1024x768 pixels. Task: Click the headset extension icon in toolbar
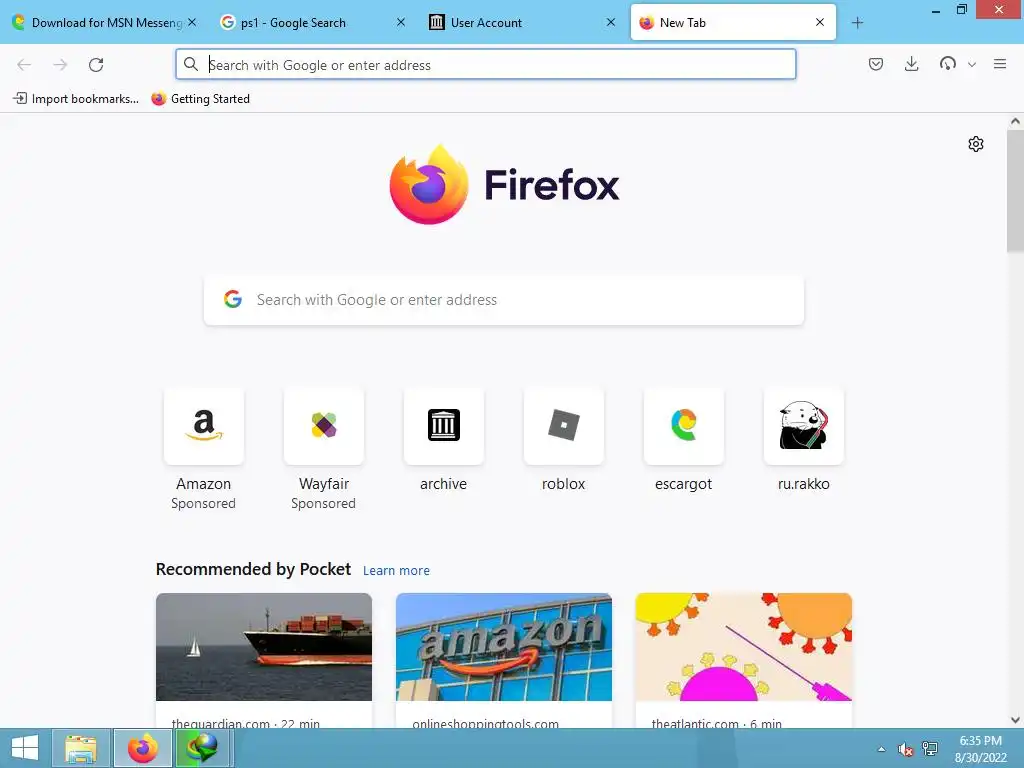(x=948, y=64)
